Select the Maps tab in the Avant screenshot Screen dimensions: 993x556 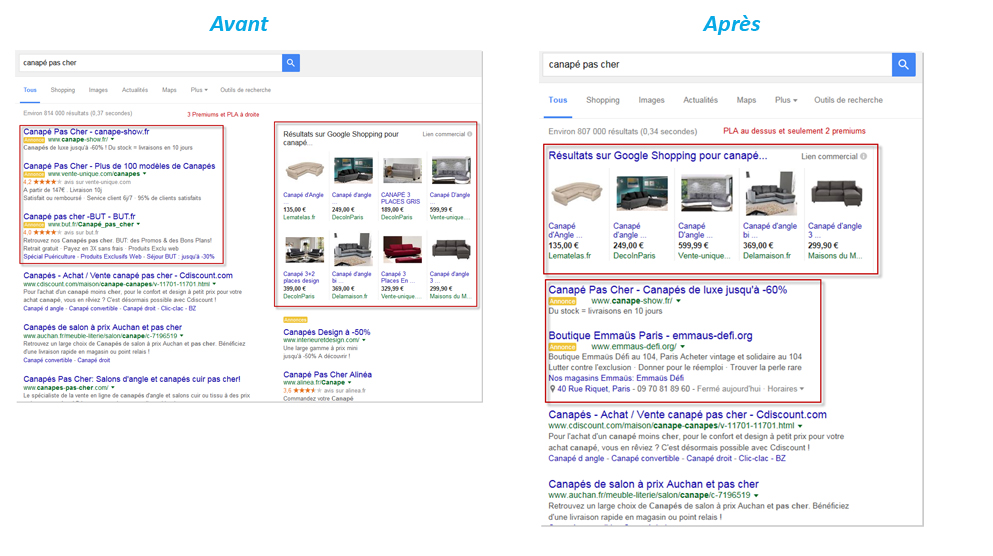pyautogui.click(x=169, y=90)
